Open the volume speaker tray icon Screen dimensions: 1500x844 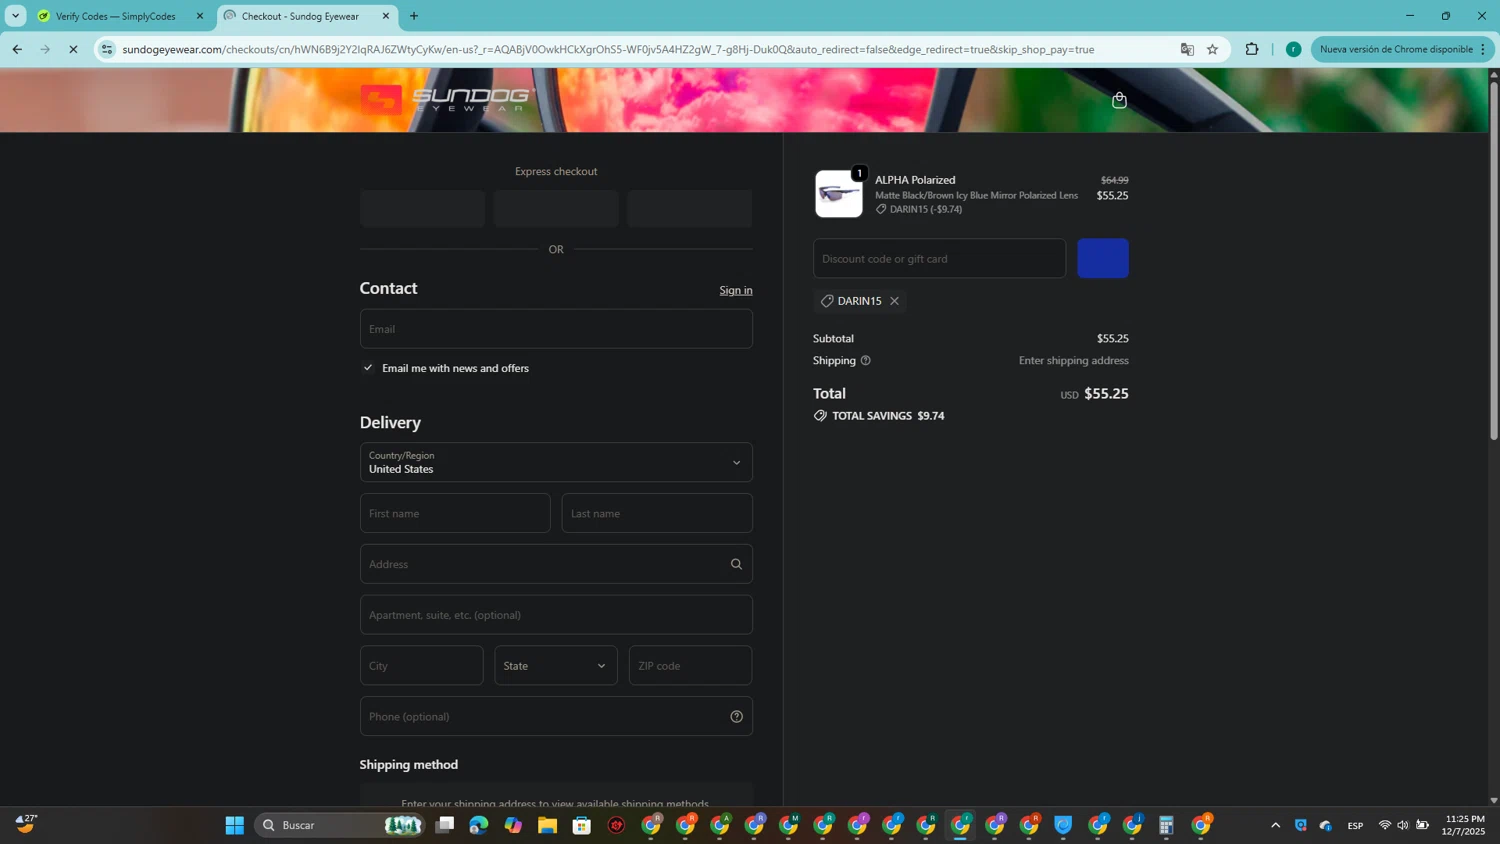(1403, 825)
